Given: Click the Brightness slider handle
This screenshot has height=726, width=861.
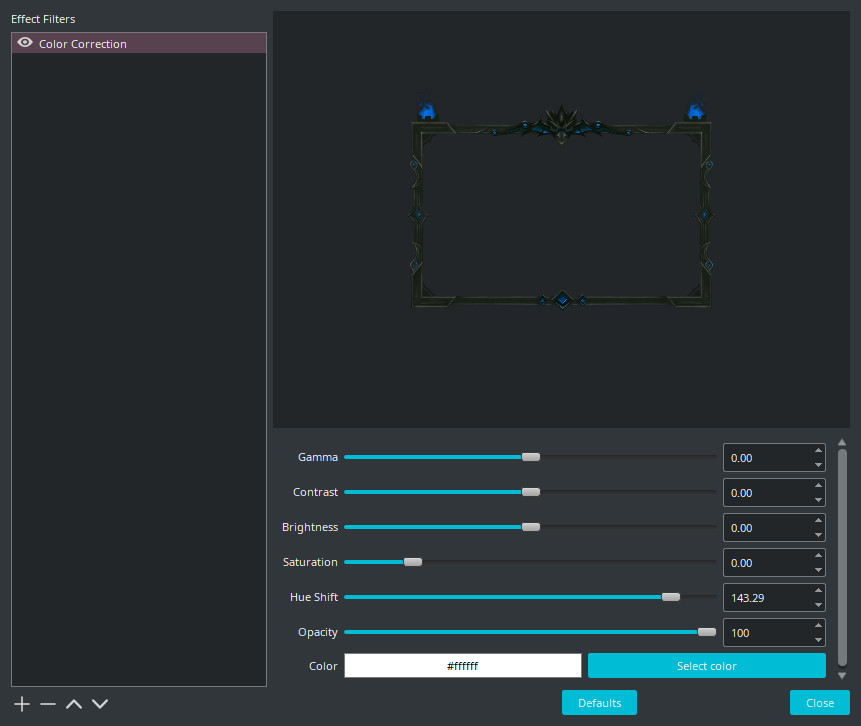Looking at the screenshot, I should click(x=530, y=527).
